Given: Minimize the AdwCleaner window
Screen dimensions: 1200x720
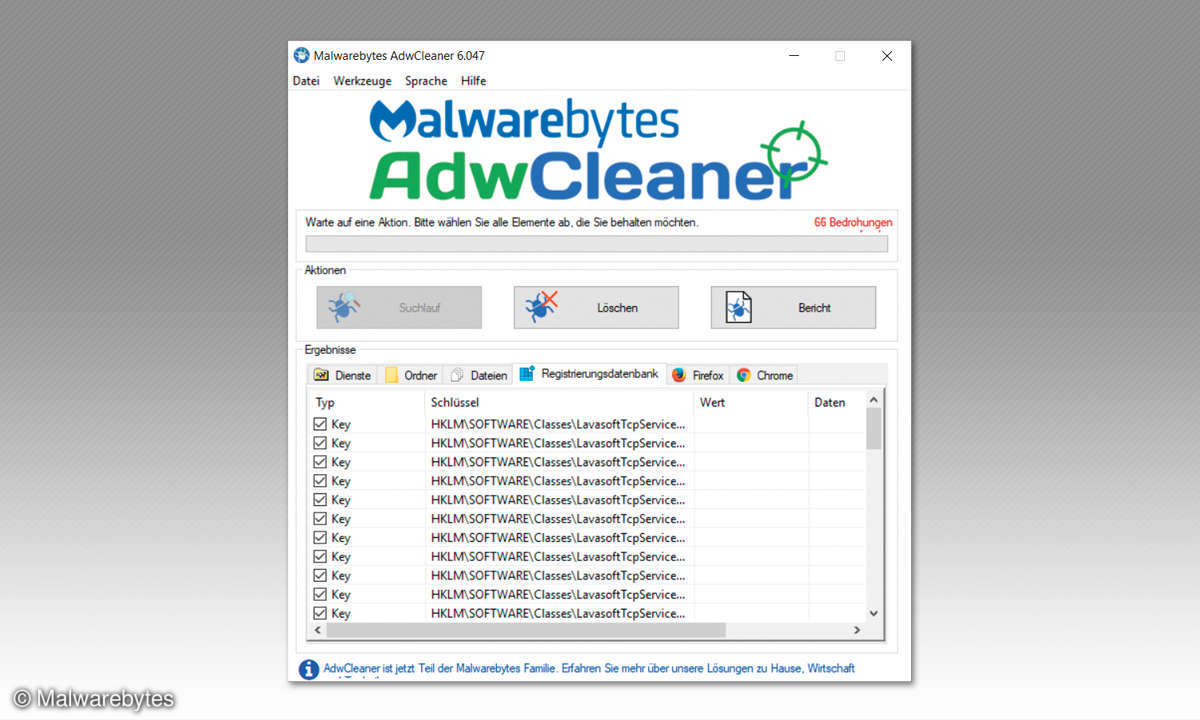Looking at the screenshot, I should 793,56.
